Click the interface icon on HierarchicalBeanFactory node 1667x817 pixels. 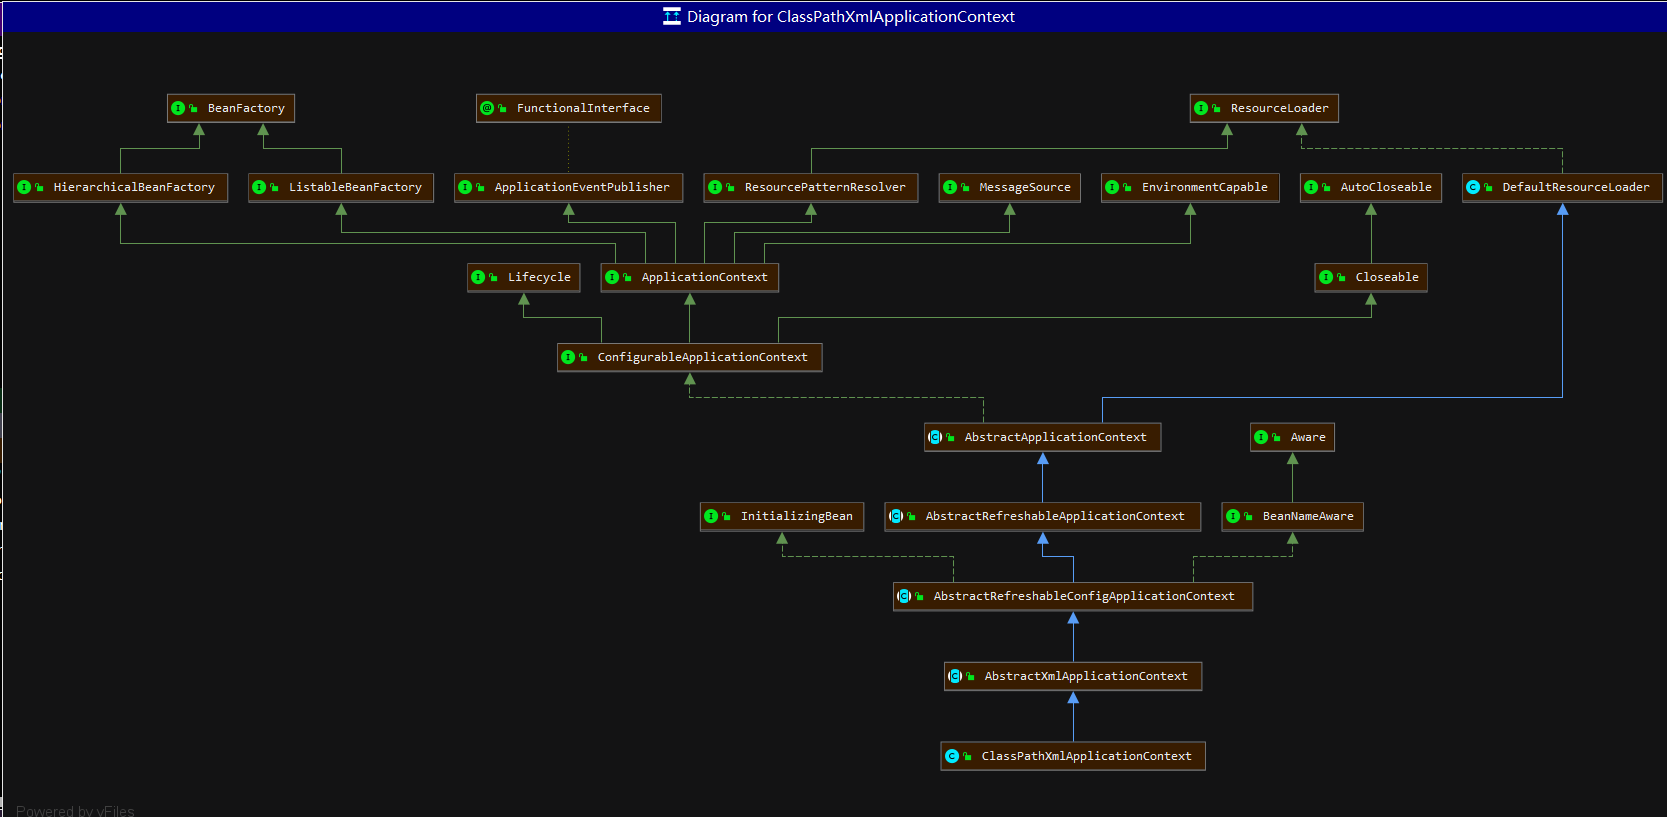pyautogui.click(x=24, y=187)
